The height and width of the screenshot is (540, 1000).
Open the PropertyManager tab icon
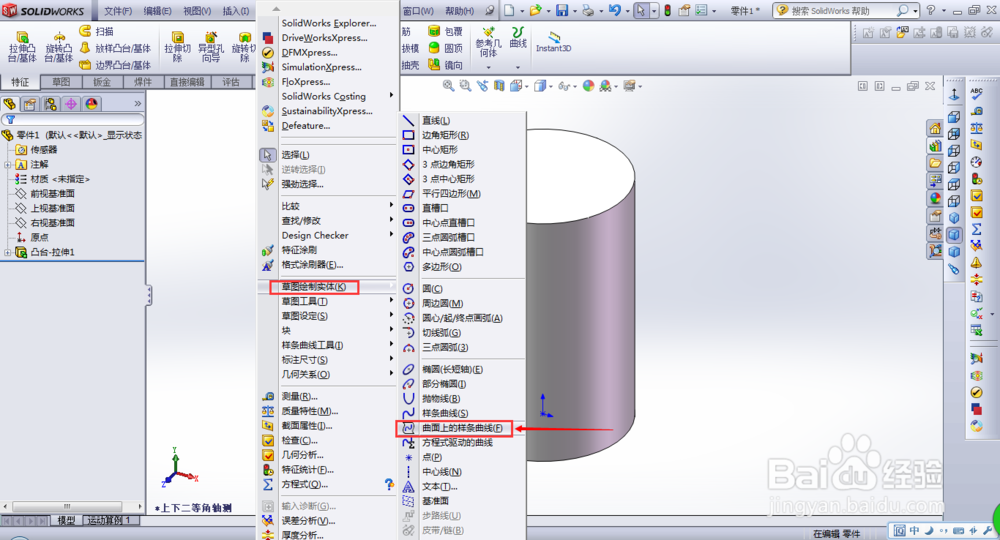click(30, 104)
